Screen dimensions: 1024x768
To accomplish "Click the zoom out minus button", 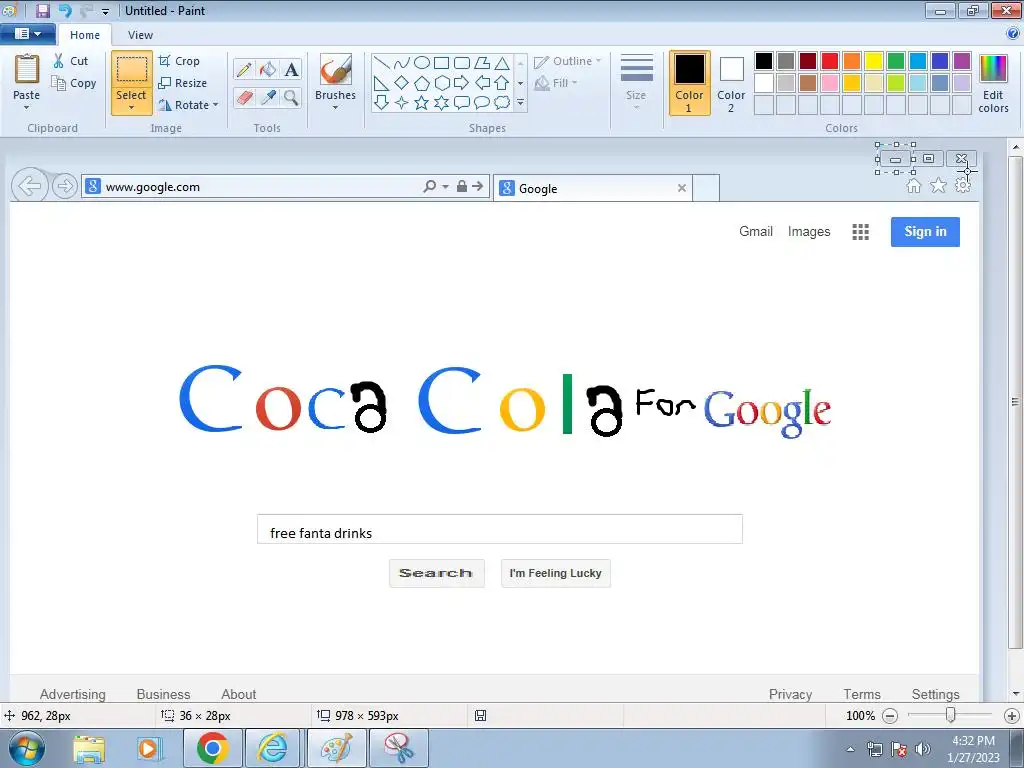I will [890, 716].
